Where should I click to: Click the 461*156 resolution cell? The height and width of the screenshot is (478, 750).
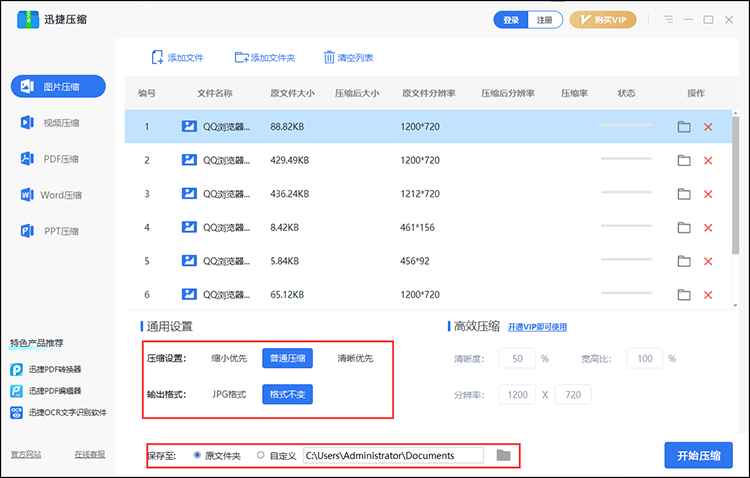418,227
